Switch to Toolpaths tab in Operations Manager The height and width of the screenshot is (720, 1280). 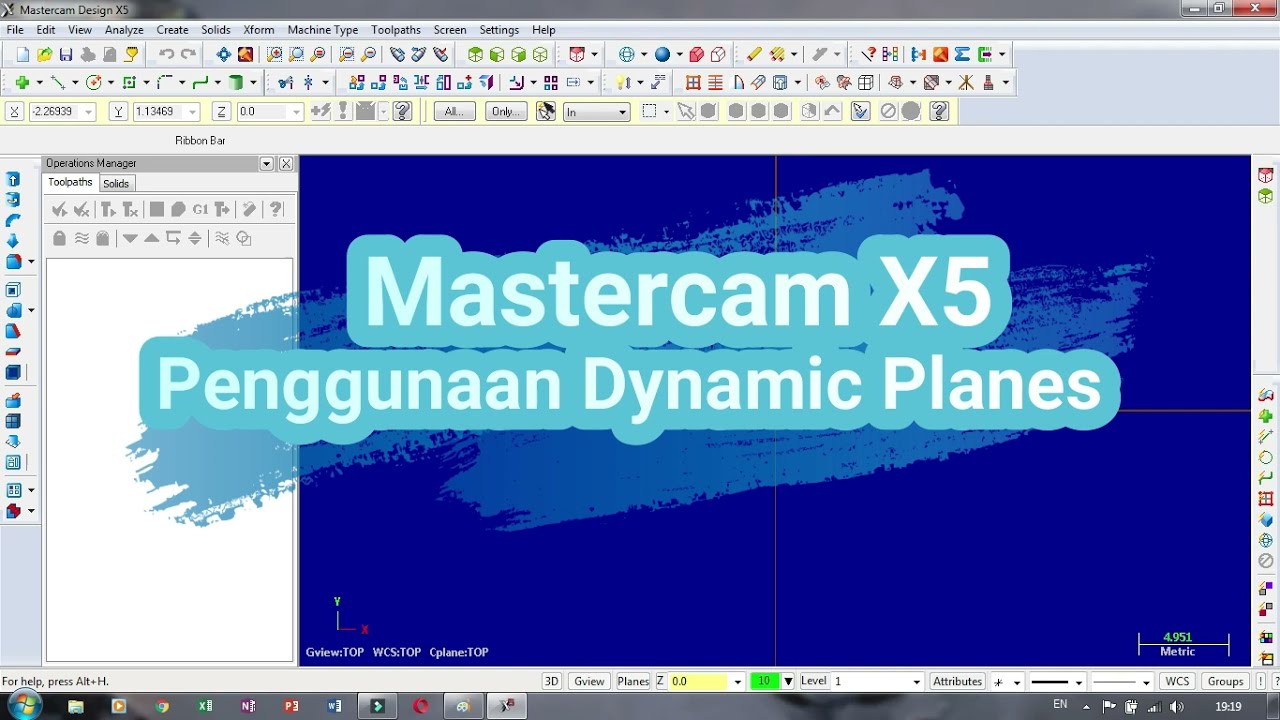[x=70, y=182]
